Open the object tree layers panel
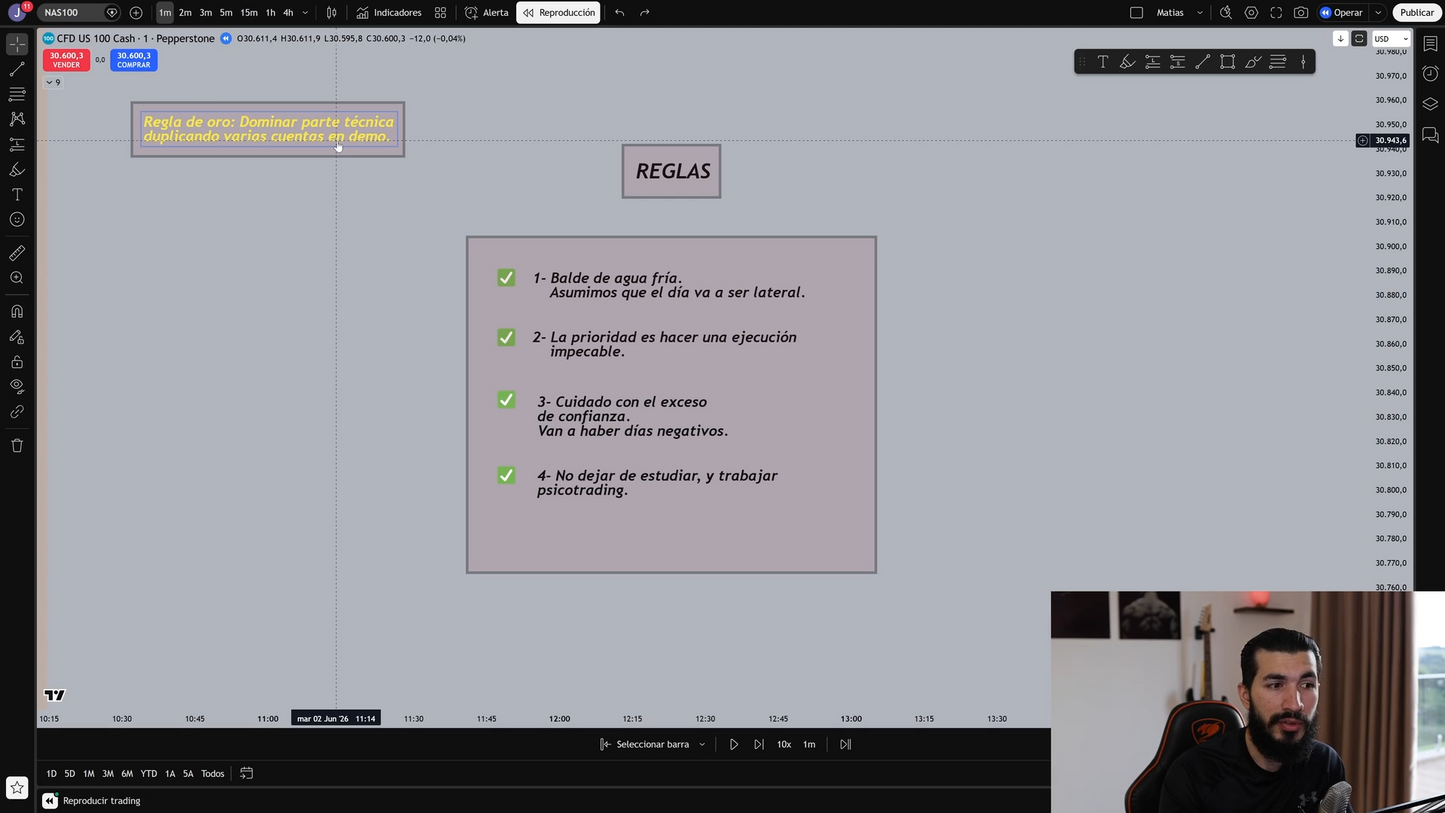This screenshot has height=813, width=1445. (1430, 105)
